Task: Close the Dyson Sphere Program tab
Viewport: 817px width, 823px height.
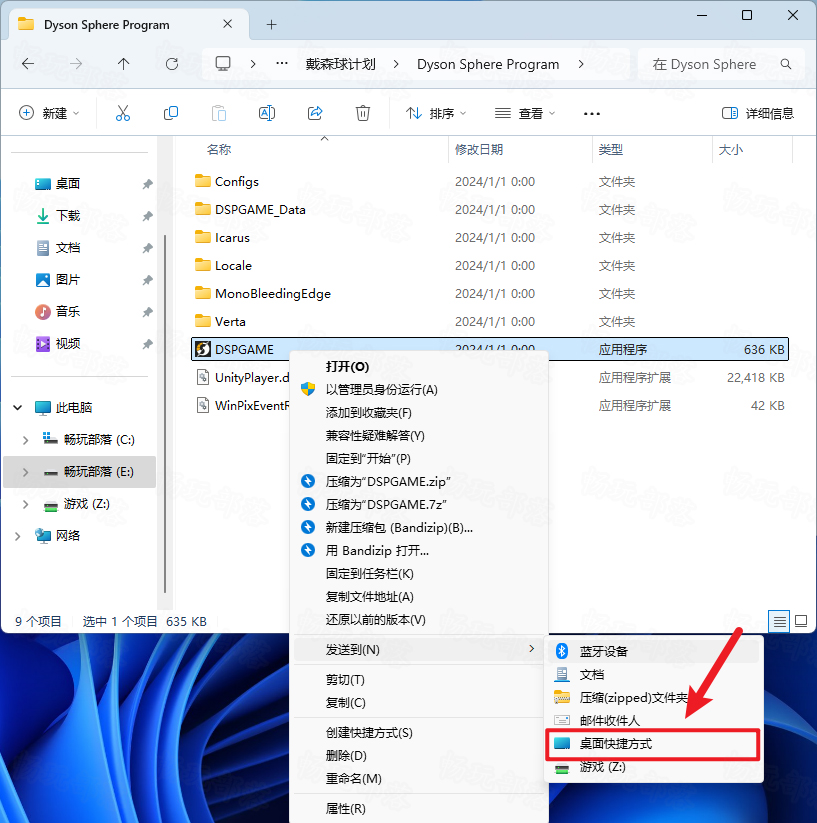Action: pyautogui.click(x=227, y=24)
